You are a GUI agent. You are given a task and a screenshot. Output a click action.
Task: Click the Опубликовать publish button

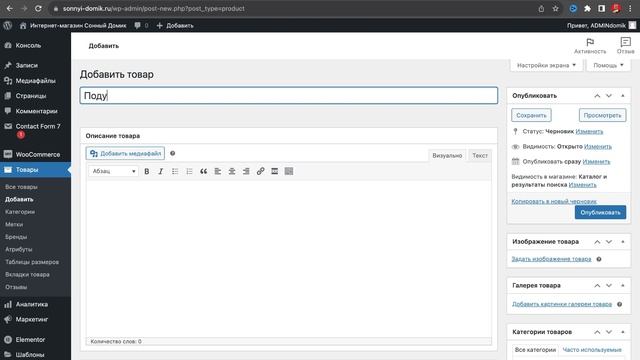(600, 213)
